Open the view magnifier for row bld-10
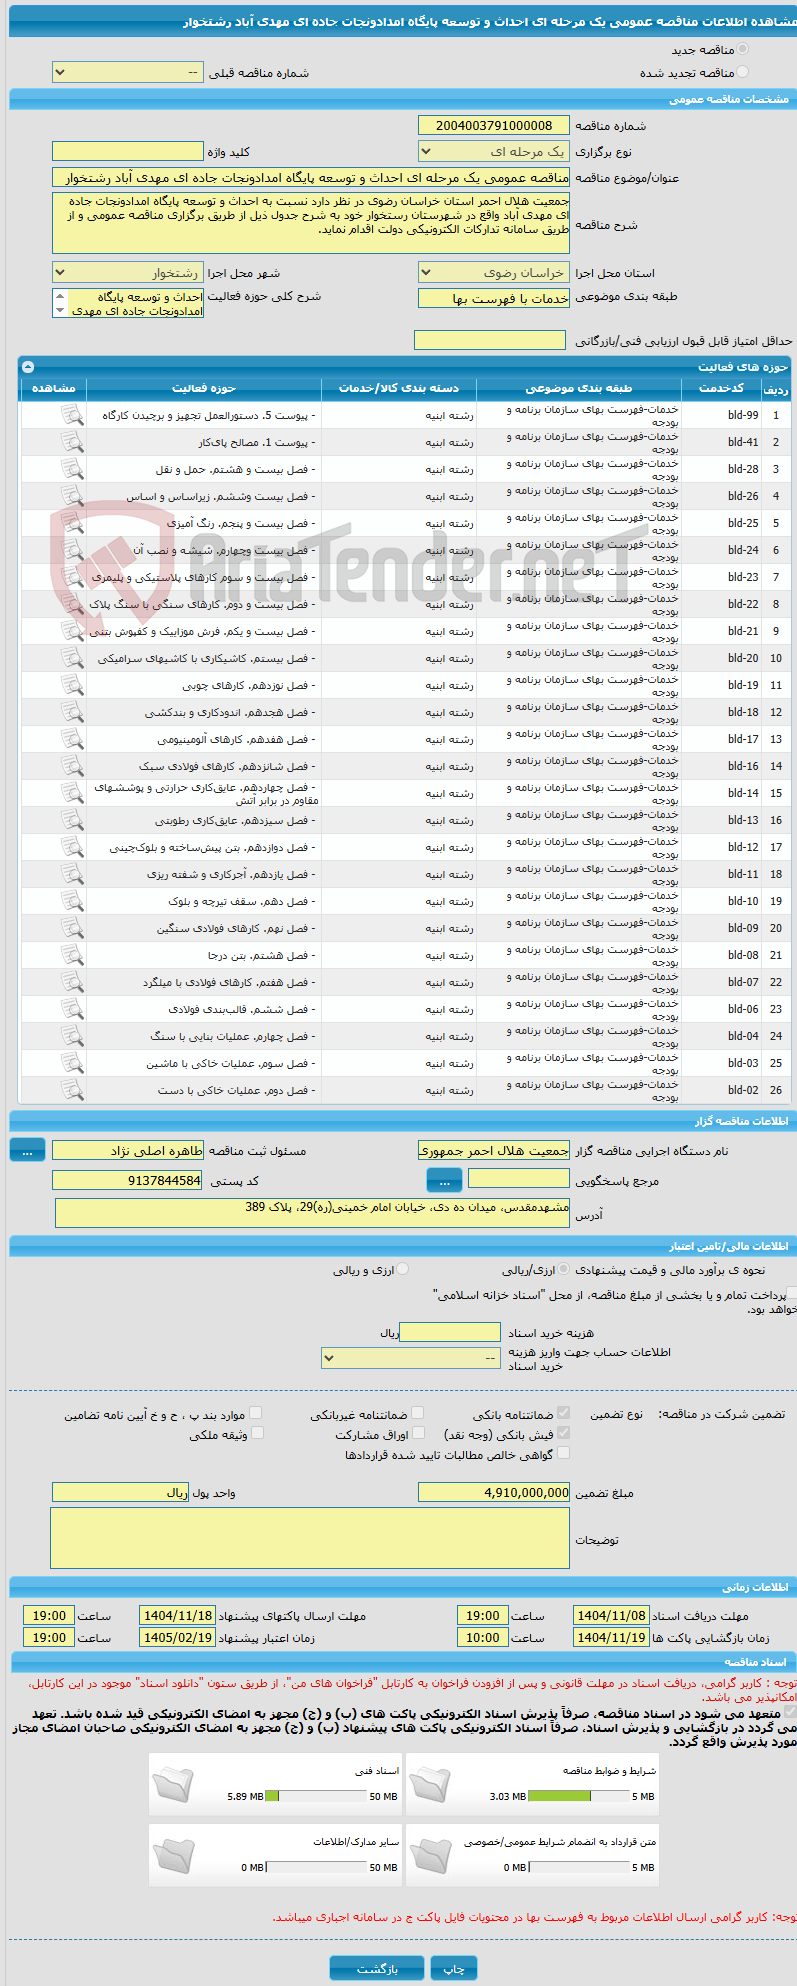The image size is (797, 1986). click(72, 901)
